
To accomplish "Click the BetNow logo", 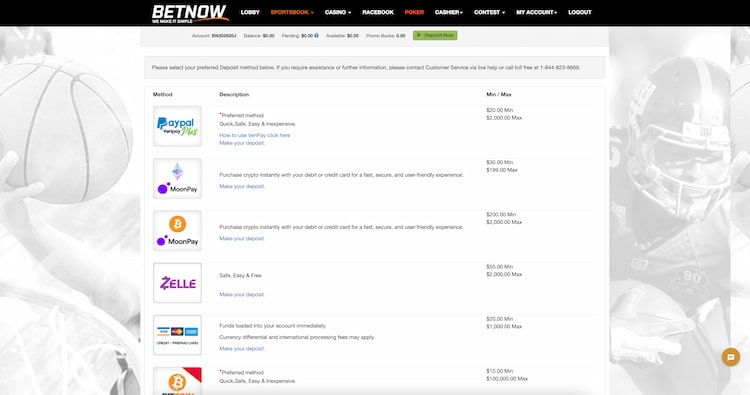I will click(x=190, y=13).
